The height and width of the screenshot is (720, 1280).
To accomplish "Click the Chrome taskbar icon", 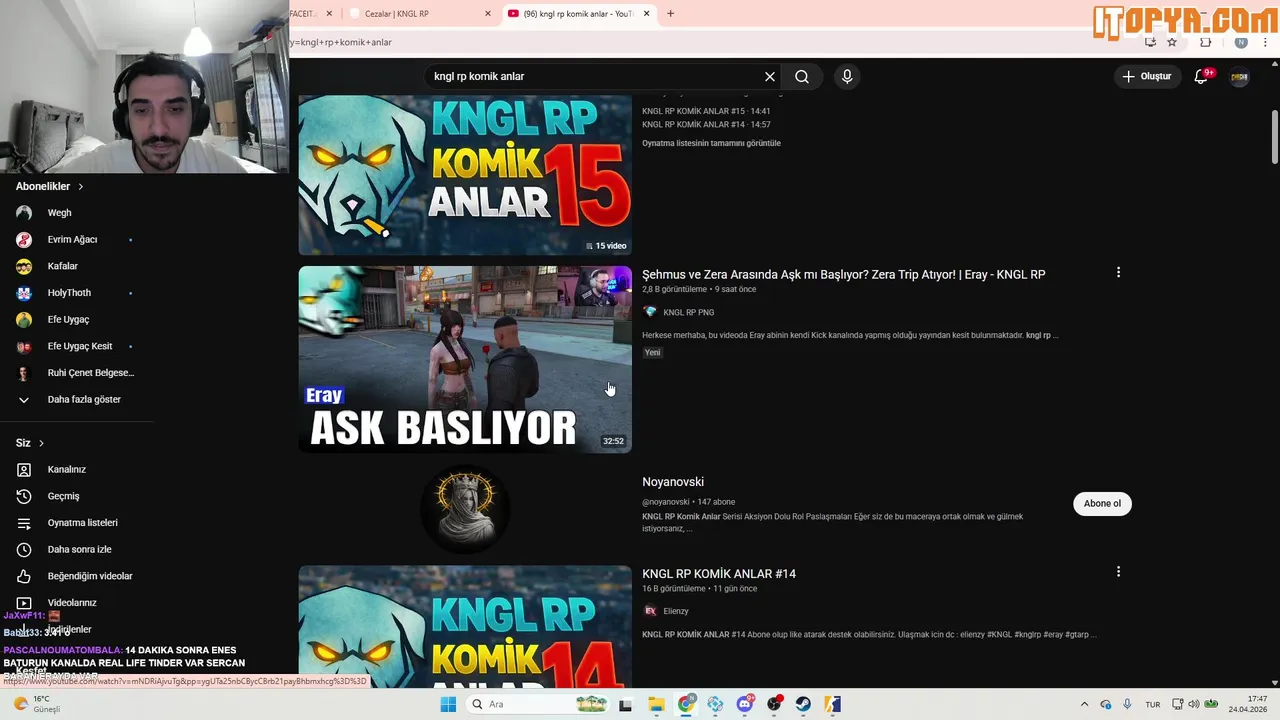I will point(686,704).
